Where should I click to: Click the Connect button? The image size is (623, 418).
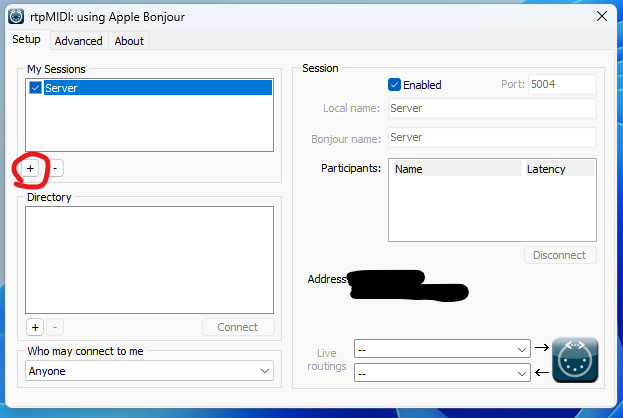point(238,327)
